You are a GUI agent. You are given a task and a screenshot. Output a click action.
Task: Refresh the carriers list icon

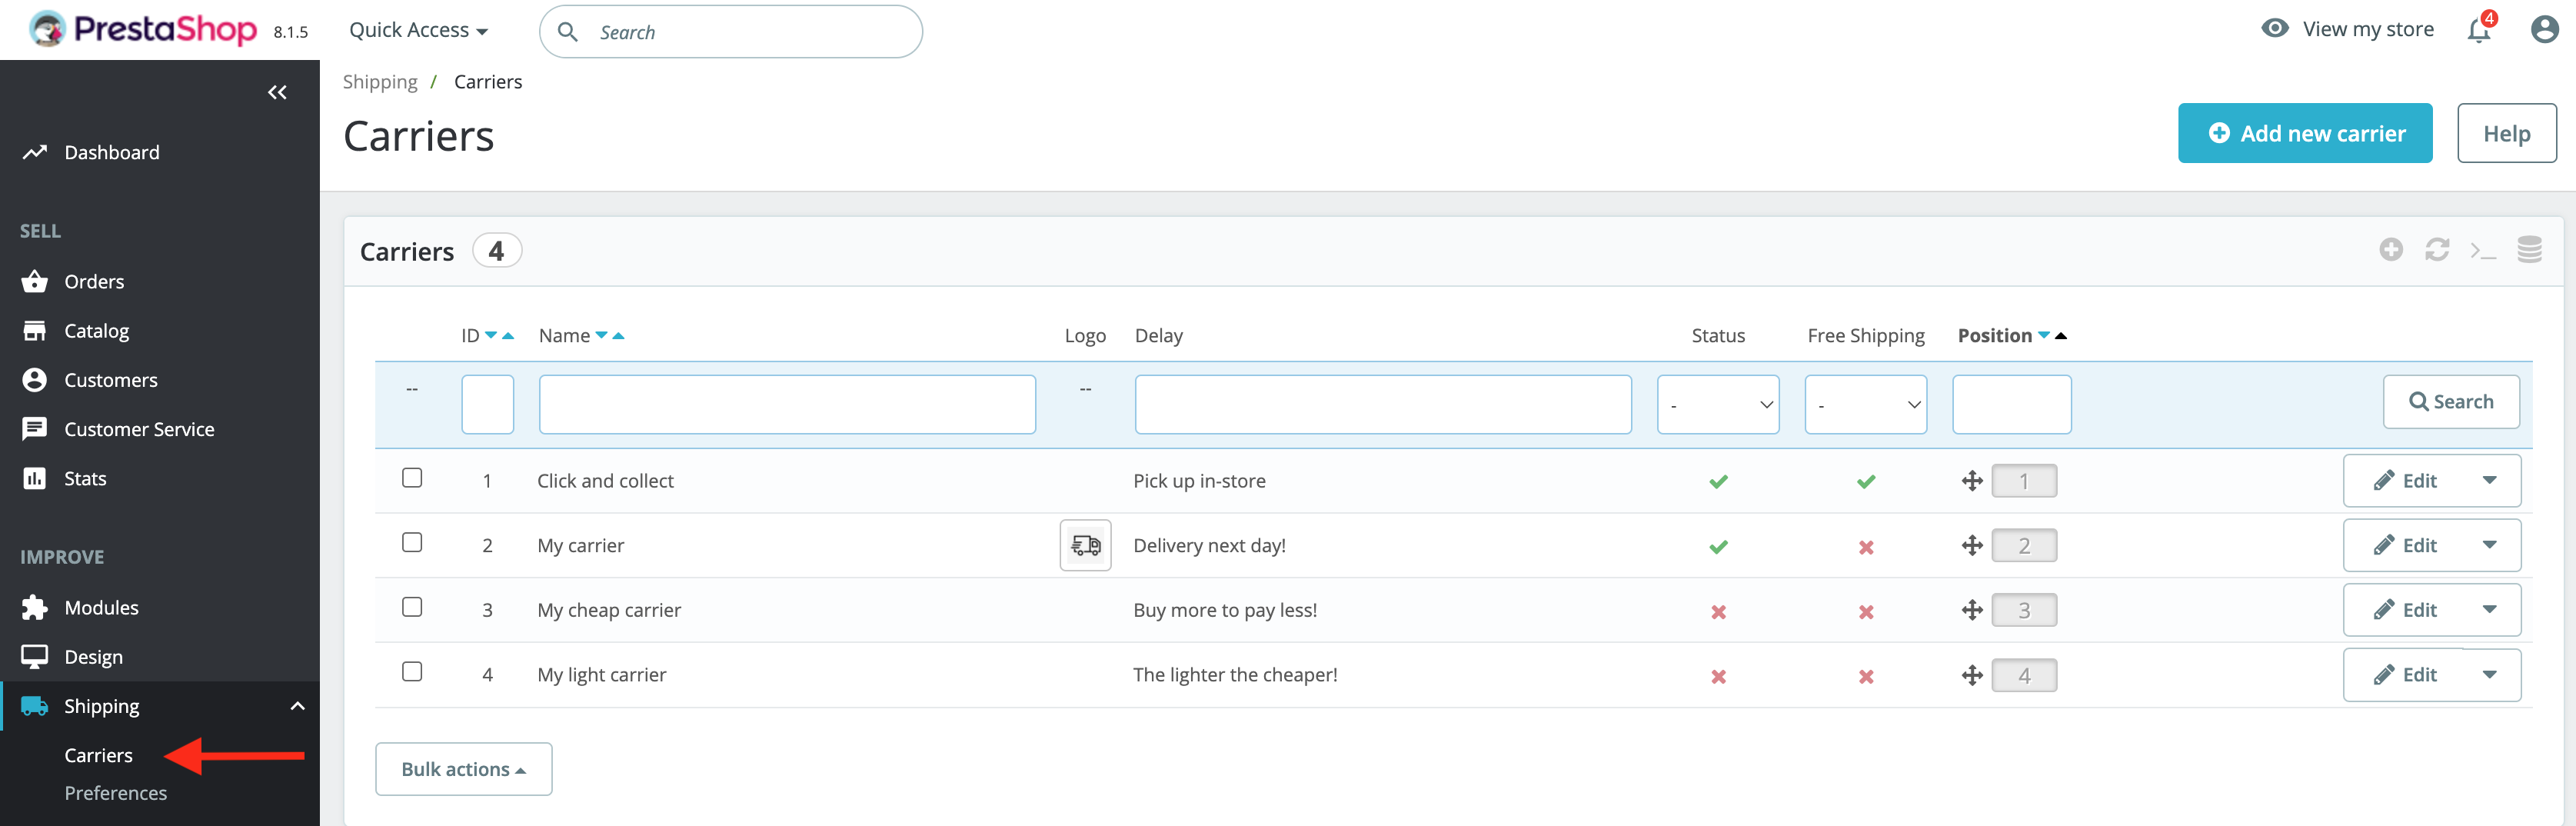coord(2437,250)
